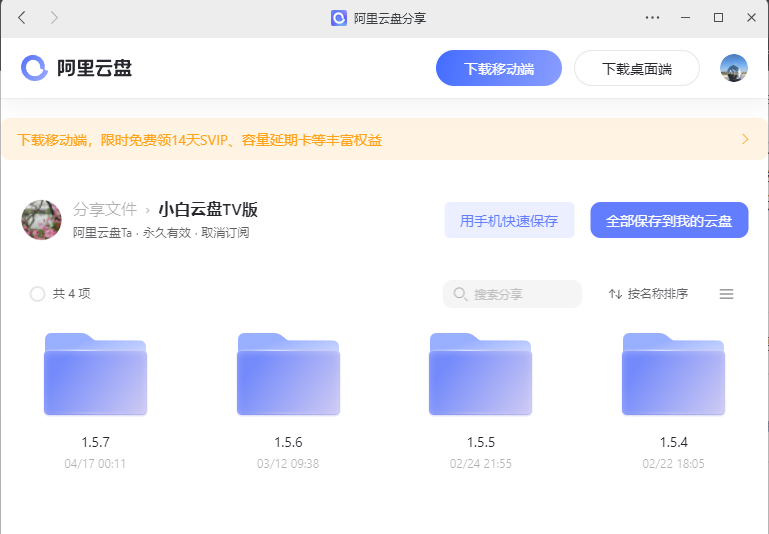Viewport: 769px width, 534px height.
Task: Focus the 搜索分享 search field
Action: pos(513,294)
